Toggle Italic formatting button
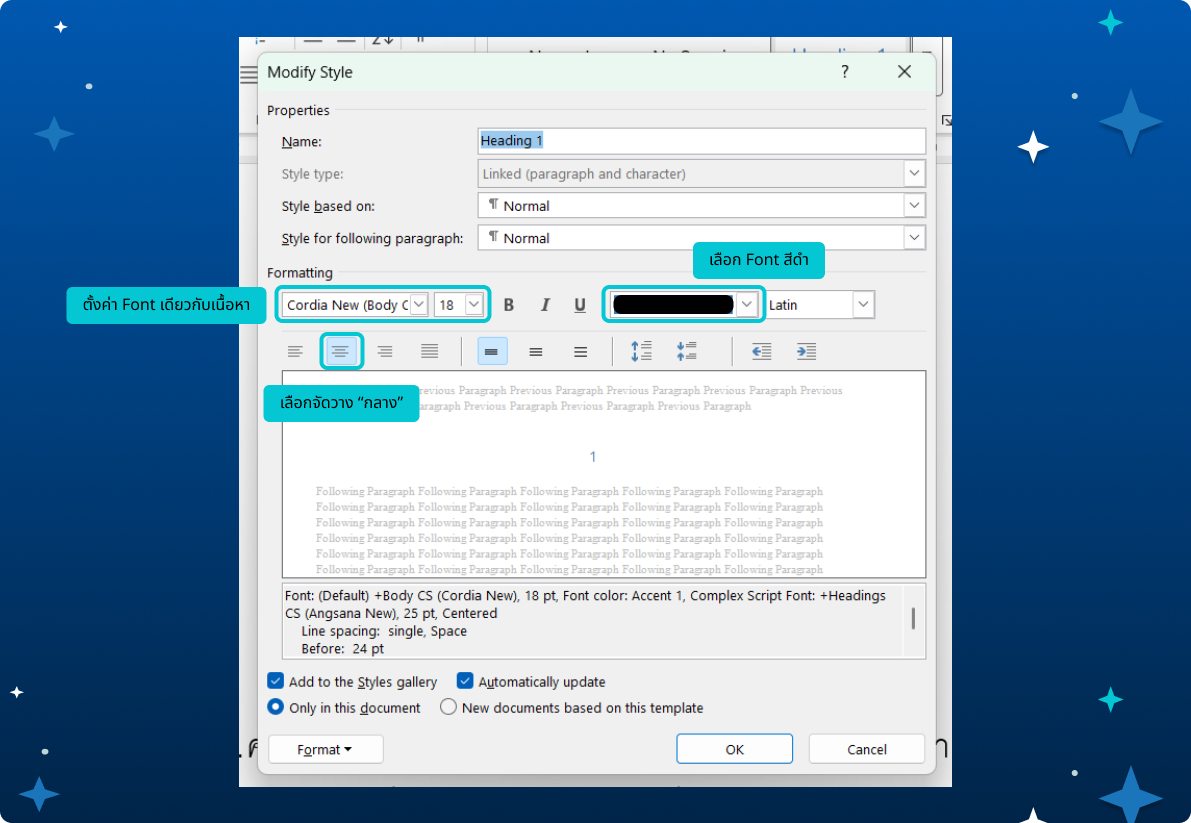Screen dimensions: 1191x823 [545, 305]
